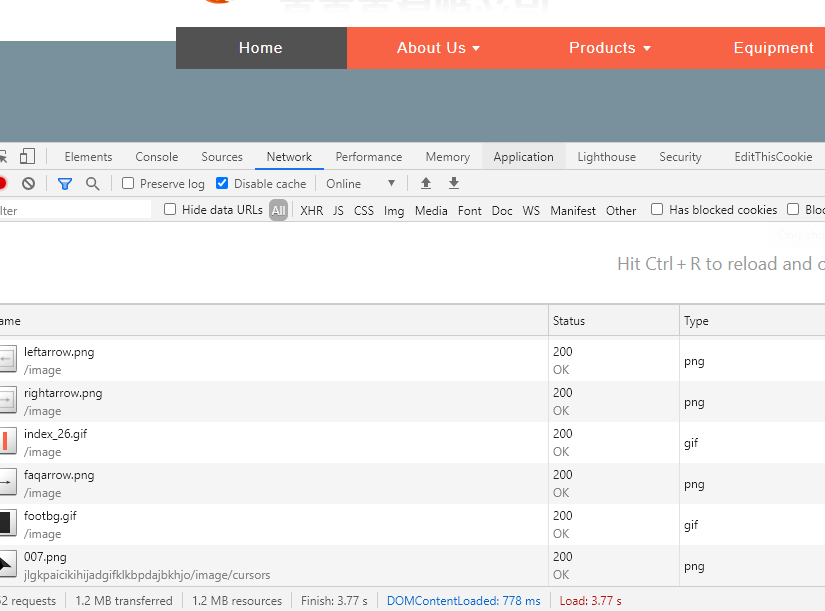825x611 pixels.
Task: Expand the Products navigation dropdown
Action: (x=609, y=48)
